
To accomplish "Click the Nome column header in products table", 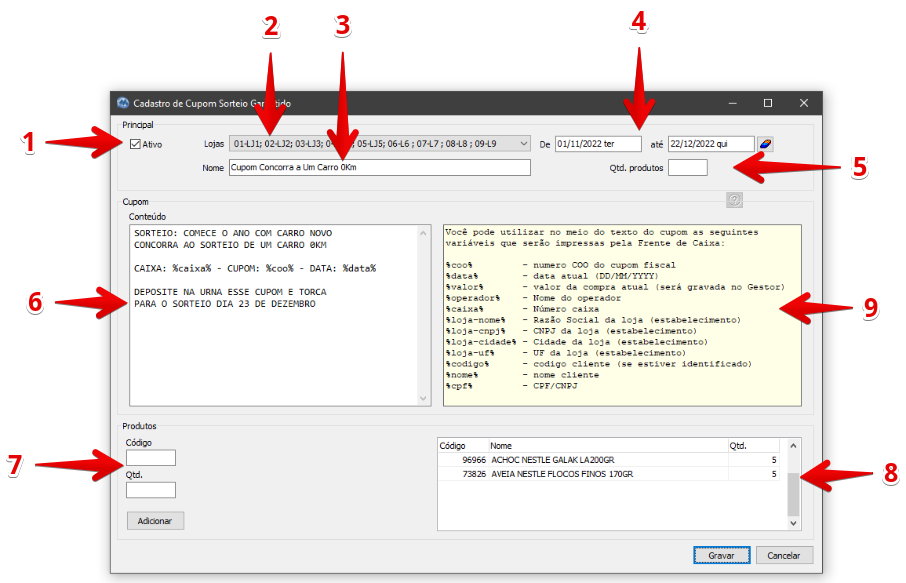I will (x=608, y=445).
